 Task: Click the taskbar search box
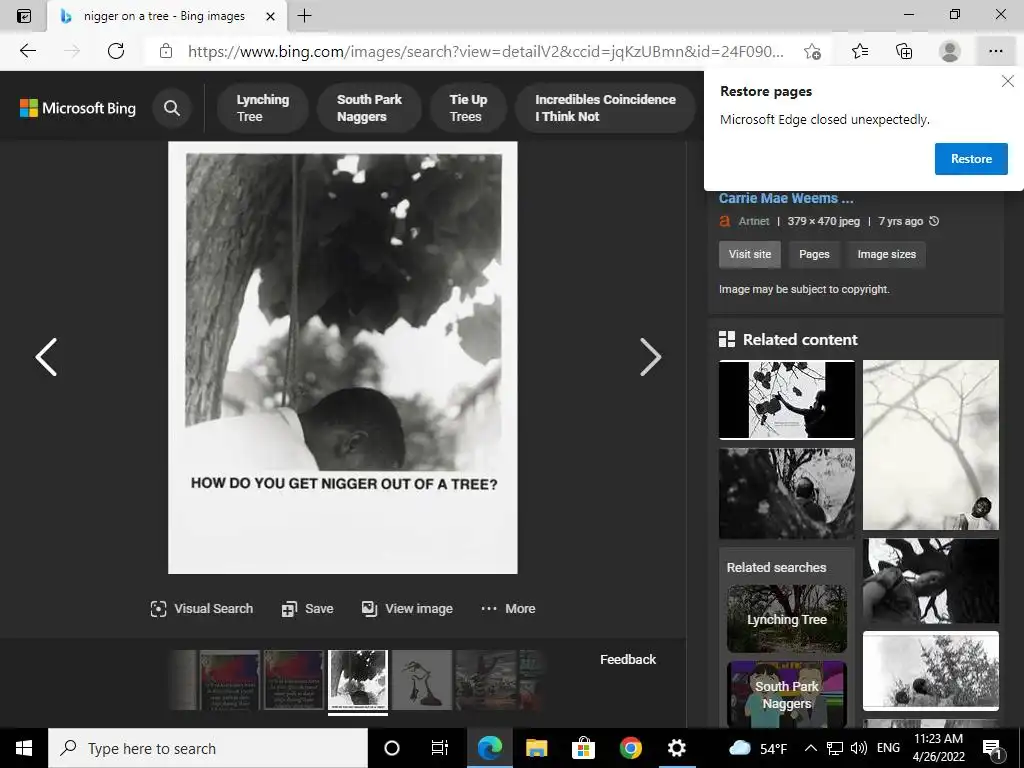coord(208,748)
